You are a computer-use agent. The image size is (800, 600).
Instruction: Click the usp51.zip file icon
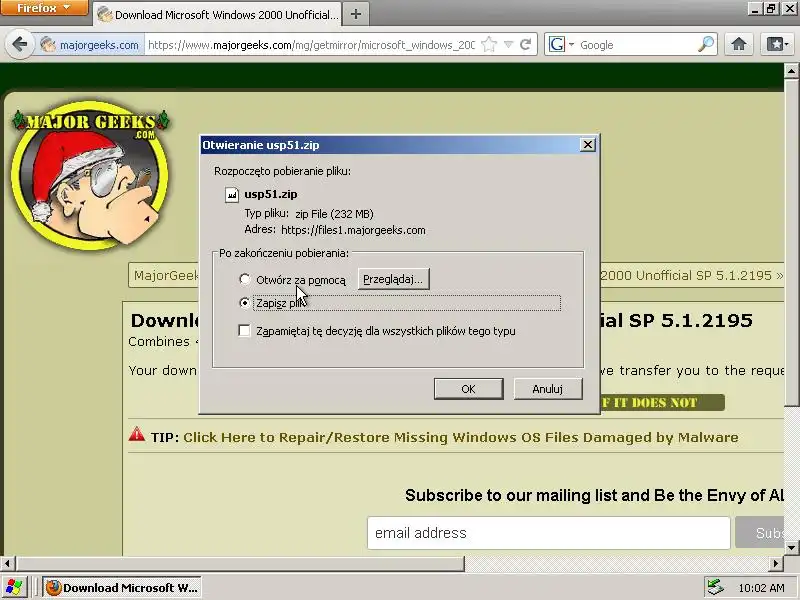[x=232, y=194]
